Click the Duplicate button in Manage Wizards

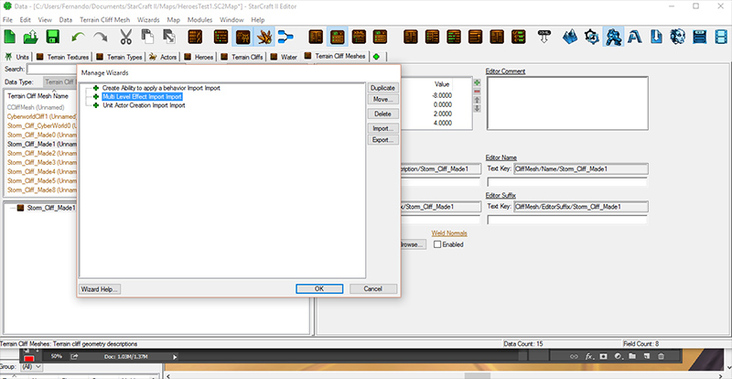383,88
